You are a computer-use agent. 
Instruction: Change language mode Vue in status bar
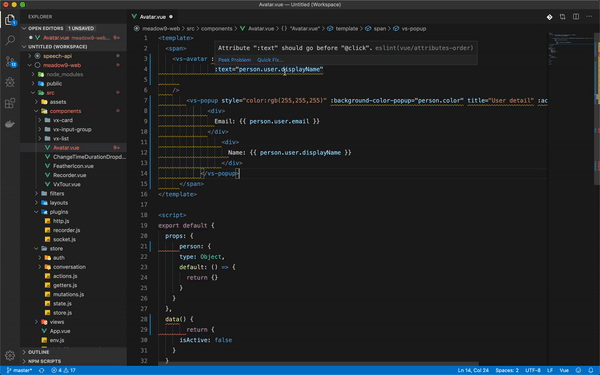(x=564, y=370)
